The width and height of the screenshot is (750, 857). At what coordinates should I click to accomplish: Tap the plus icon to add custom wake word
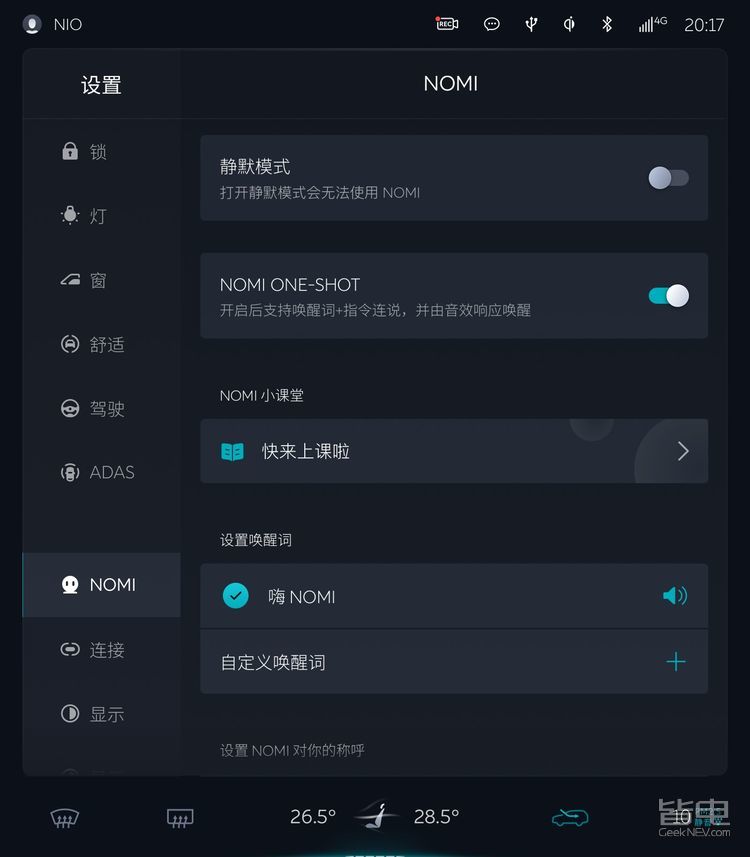tap(676, 662)
